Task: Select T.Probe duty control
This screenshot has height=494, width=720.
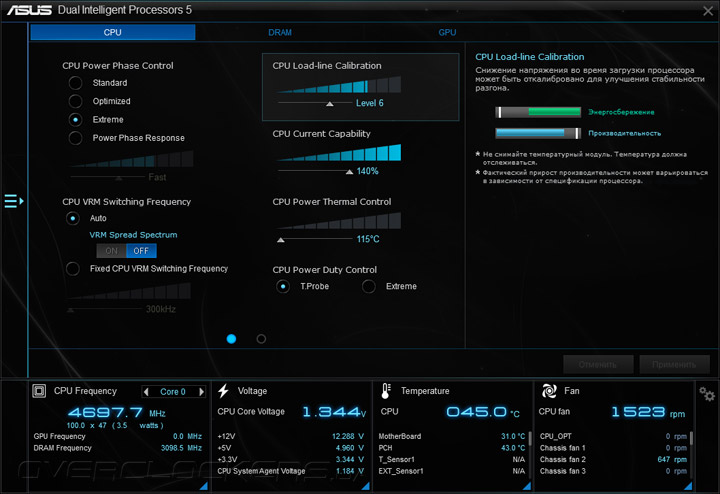Action: (283, 286)
